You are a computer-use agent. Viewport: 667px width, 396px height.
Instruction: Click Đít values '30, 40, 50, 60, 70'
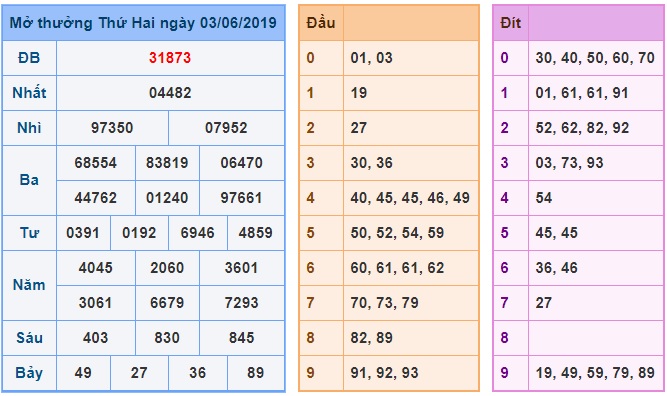tap(595, 58)
